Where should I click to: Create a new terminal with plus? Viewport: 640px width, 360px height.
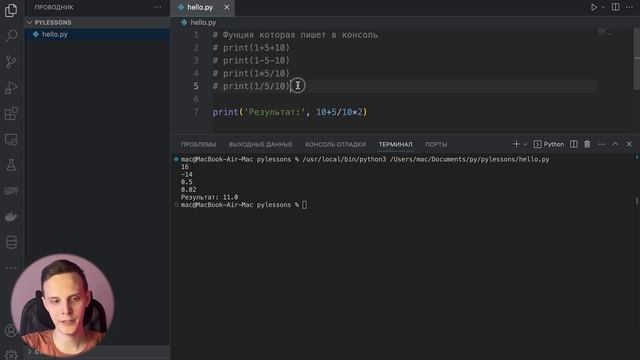(516, 144)
